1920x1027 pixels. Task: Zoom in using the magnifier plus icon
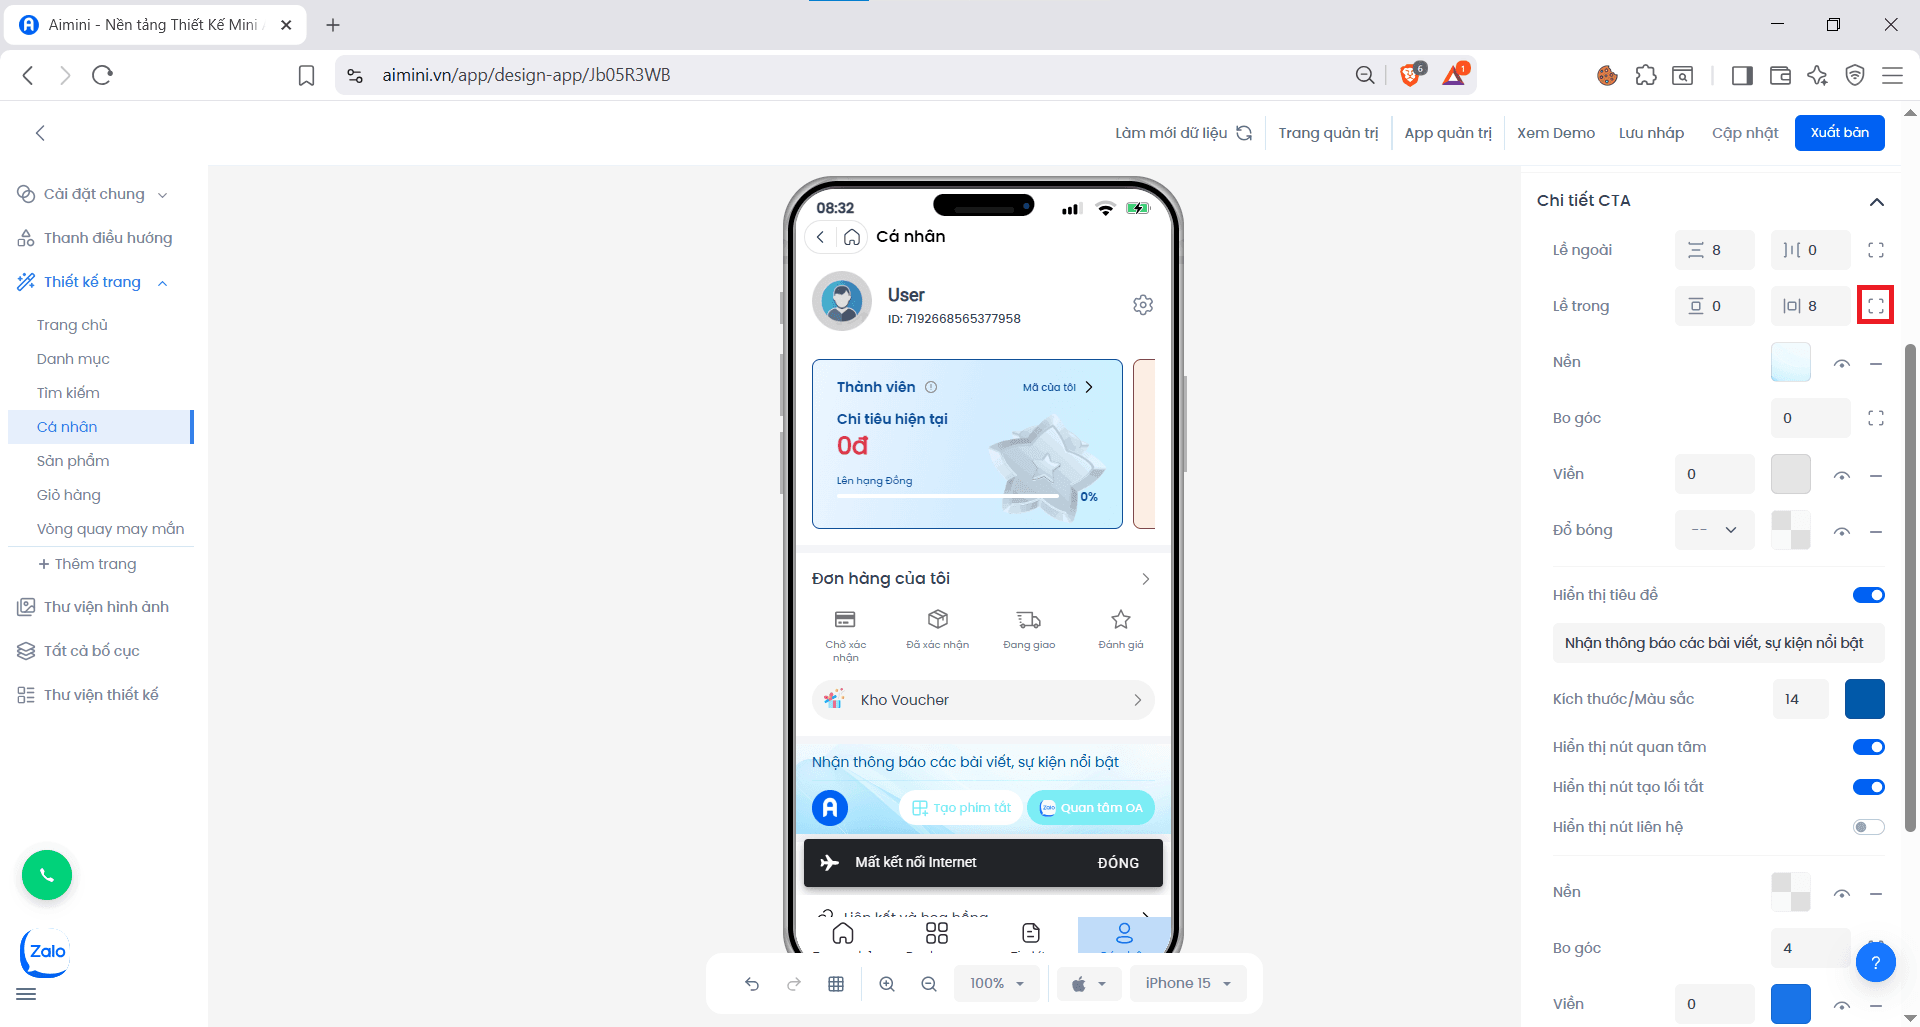[887, 984]
